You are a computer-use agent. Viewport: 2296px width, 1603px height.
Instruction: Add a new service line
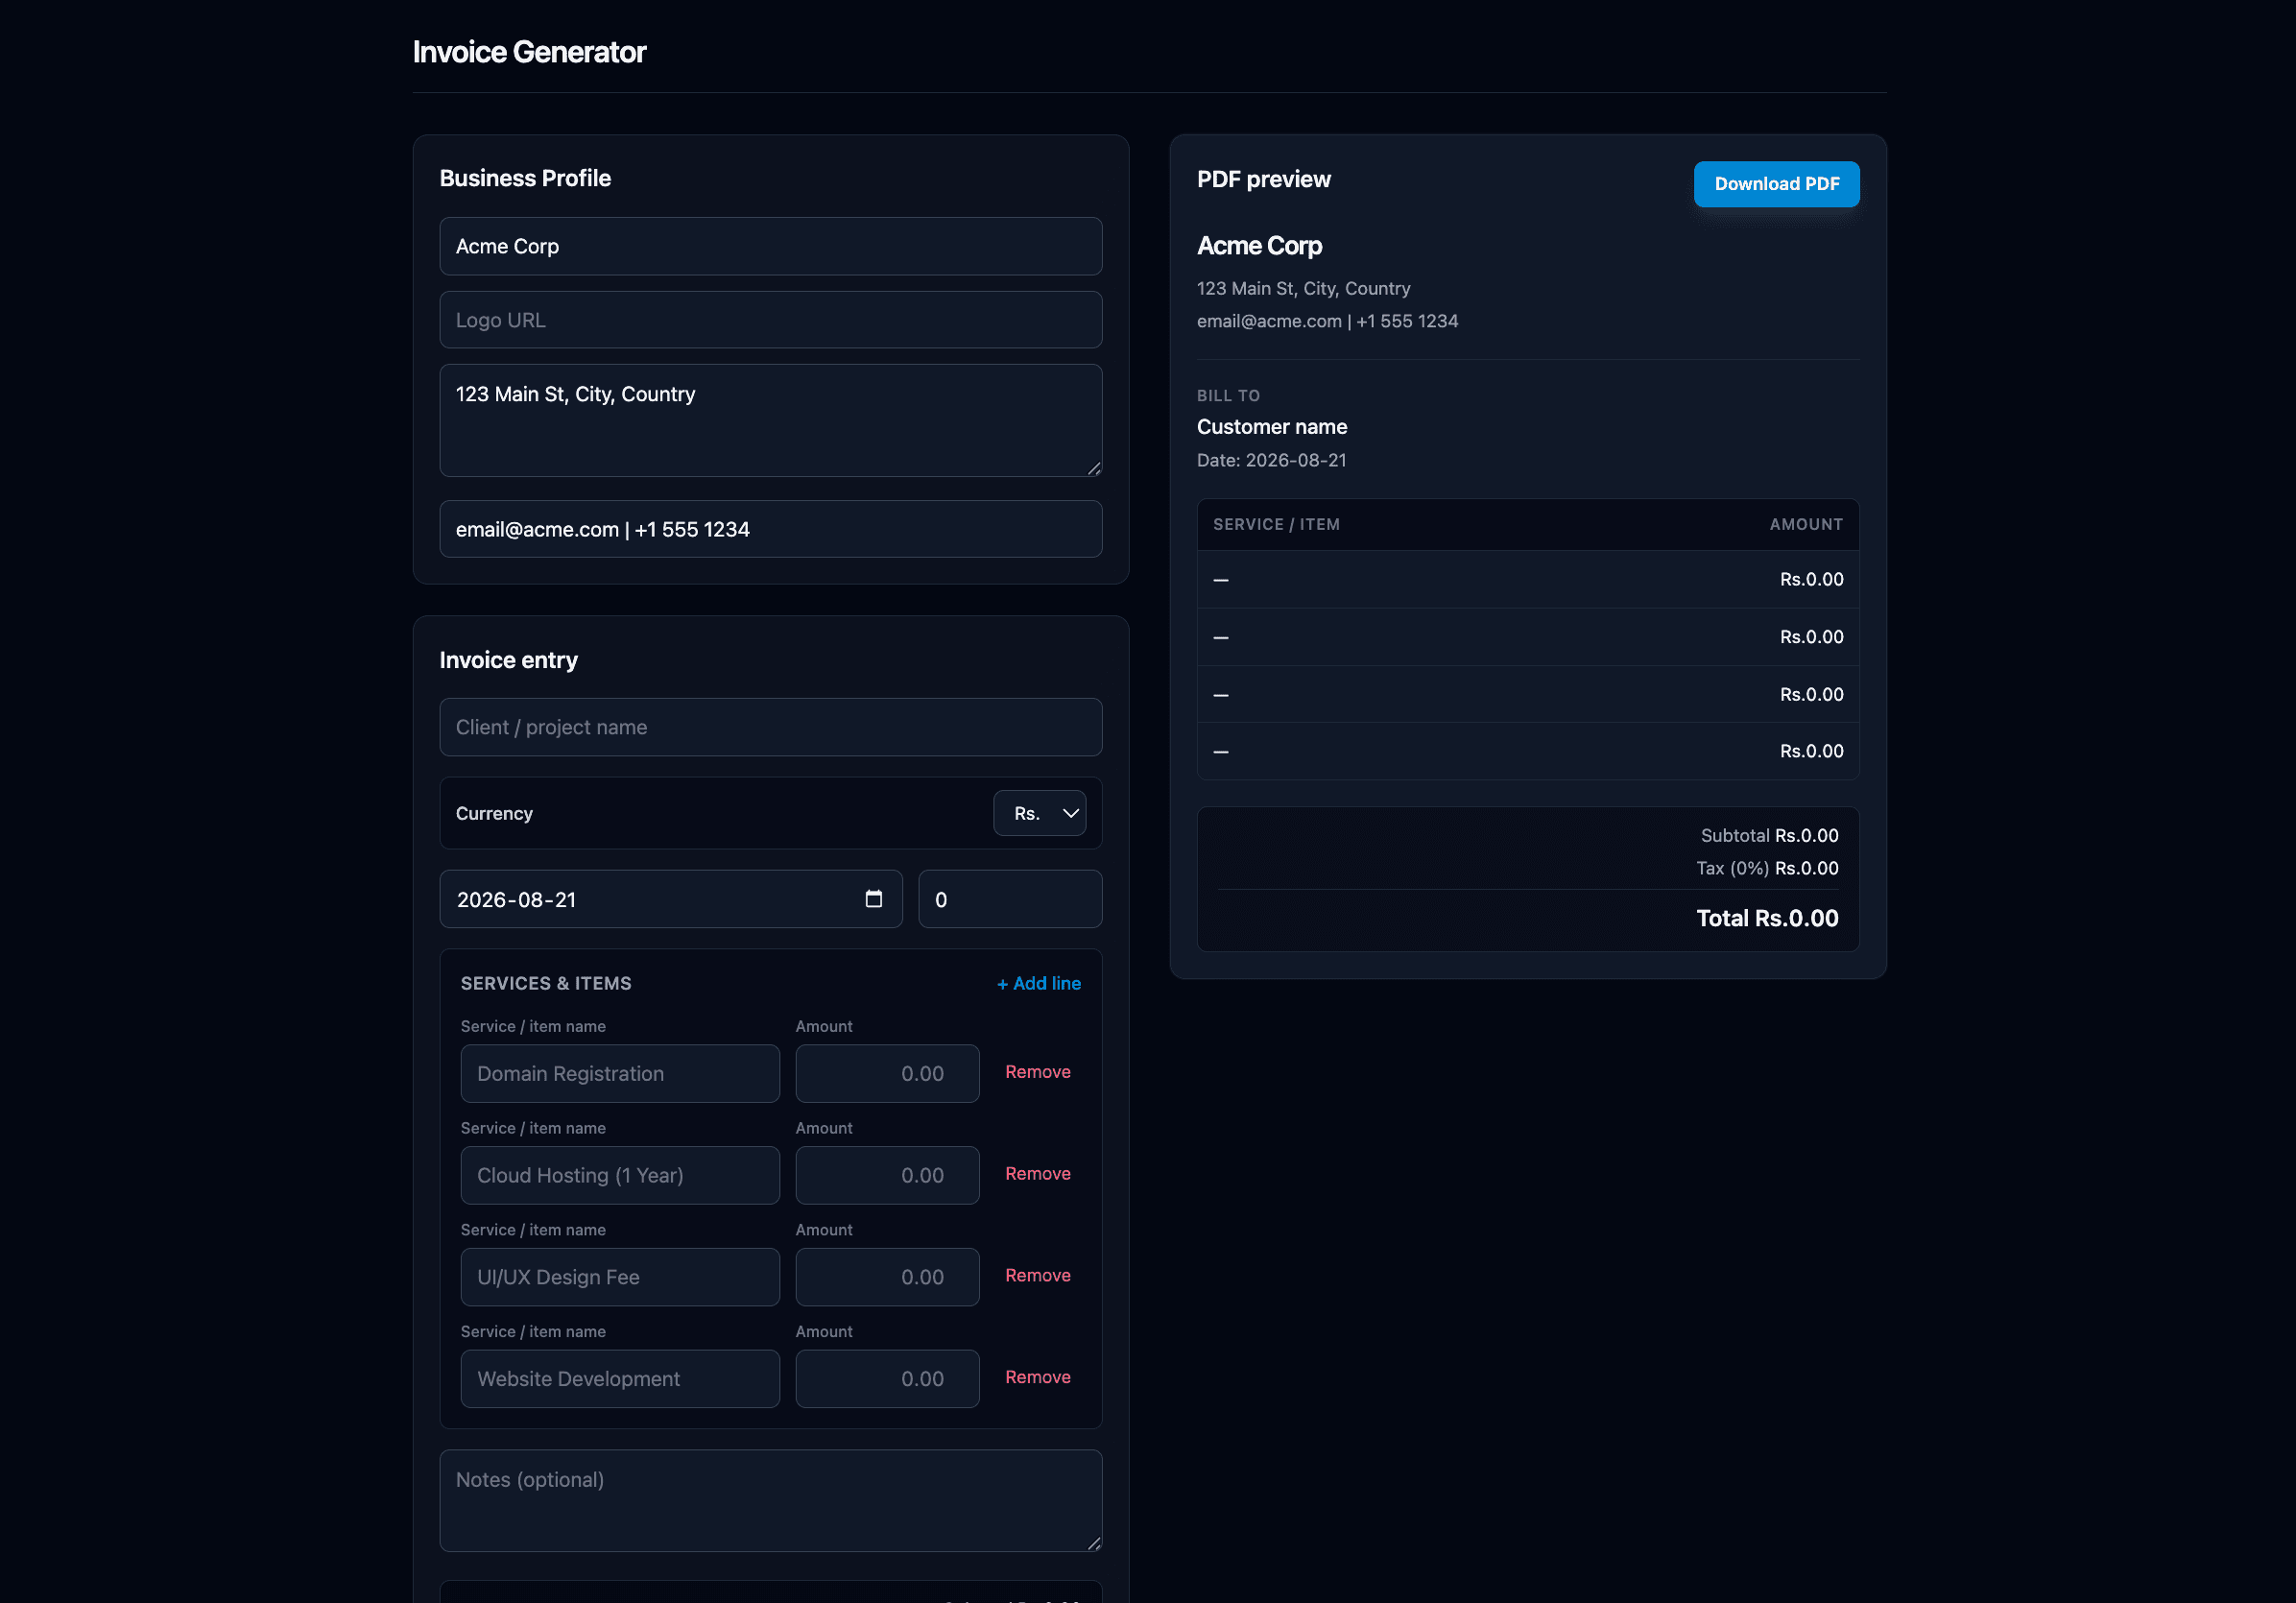(1038, 983)
